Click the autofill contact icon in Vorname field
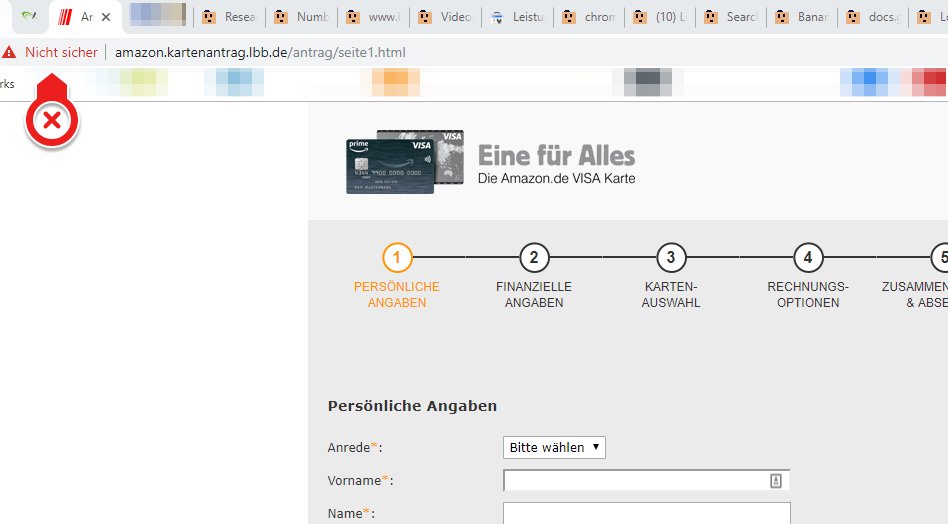 pos(776,480)
